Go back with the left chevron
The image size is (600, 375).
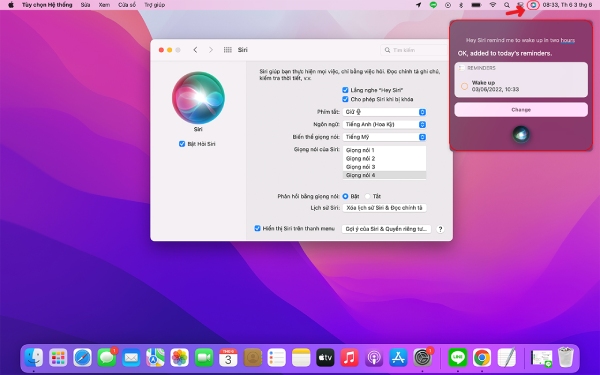196,50
